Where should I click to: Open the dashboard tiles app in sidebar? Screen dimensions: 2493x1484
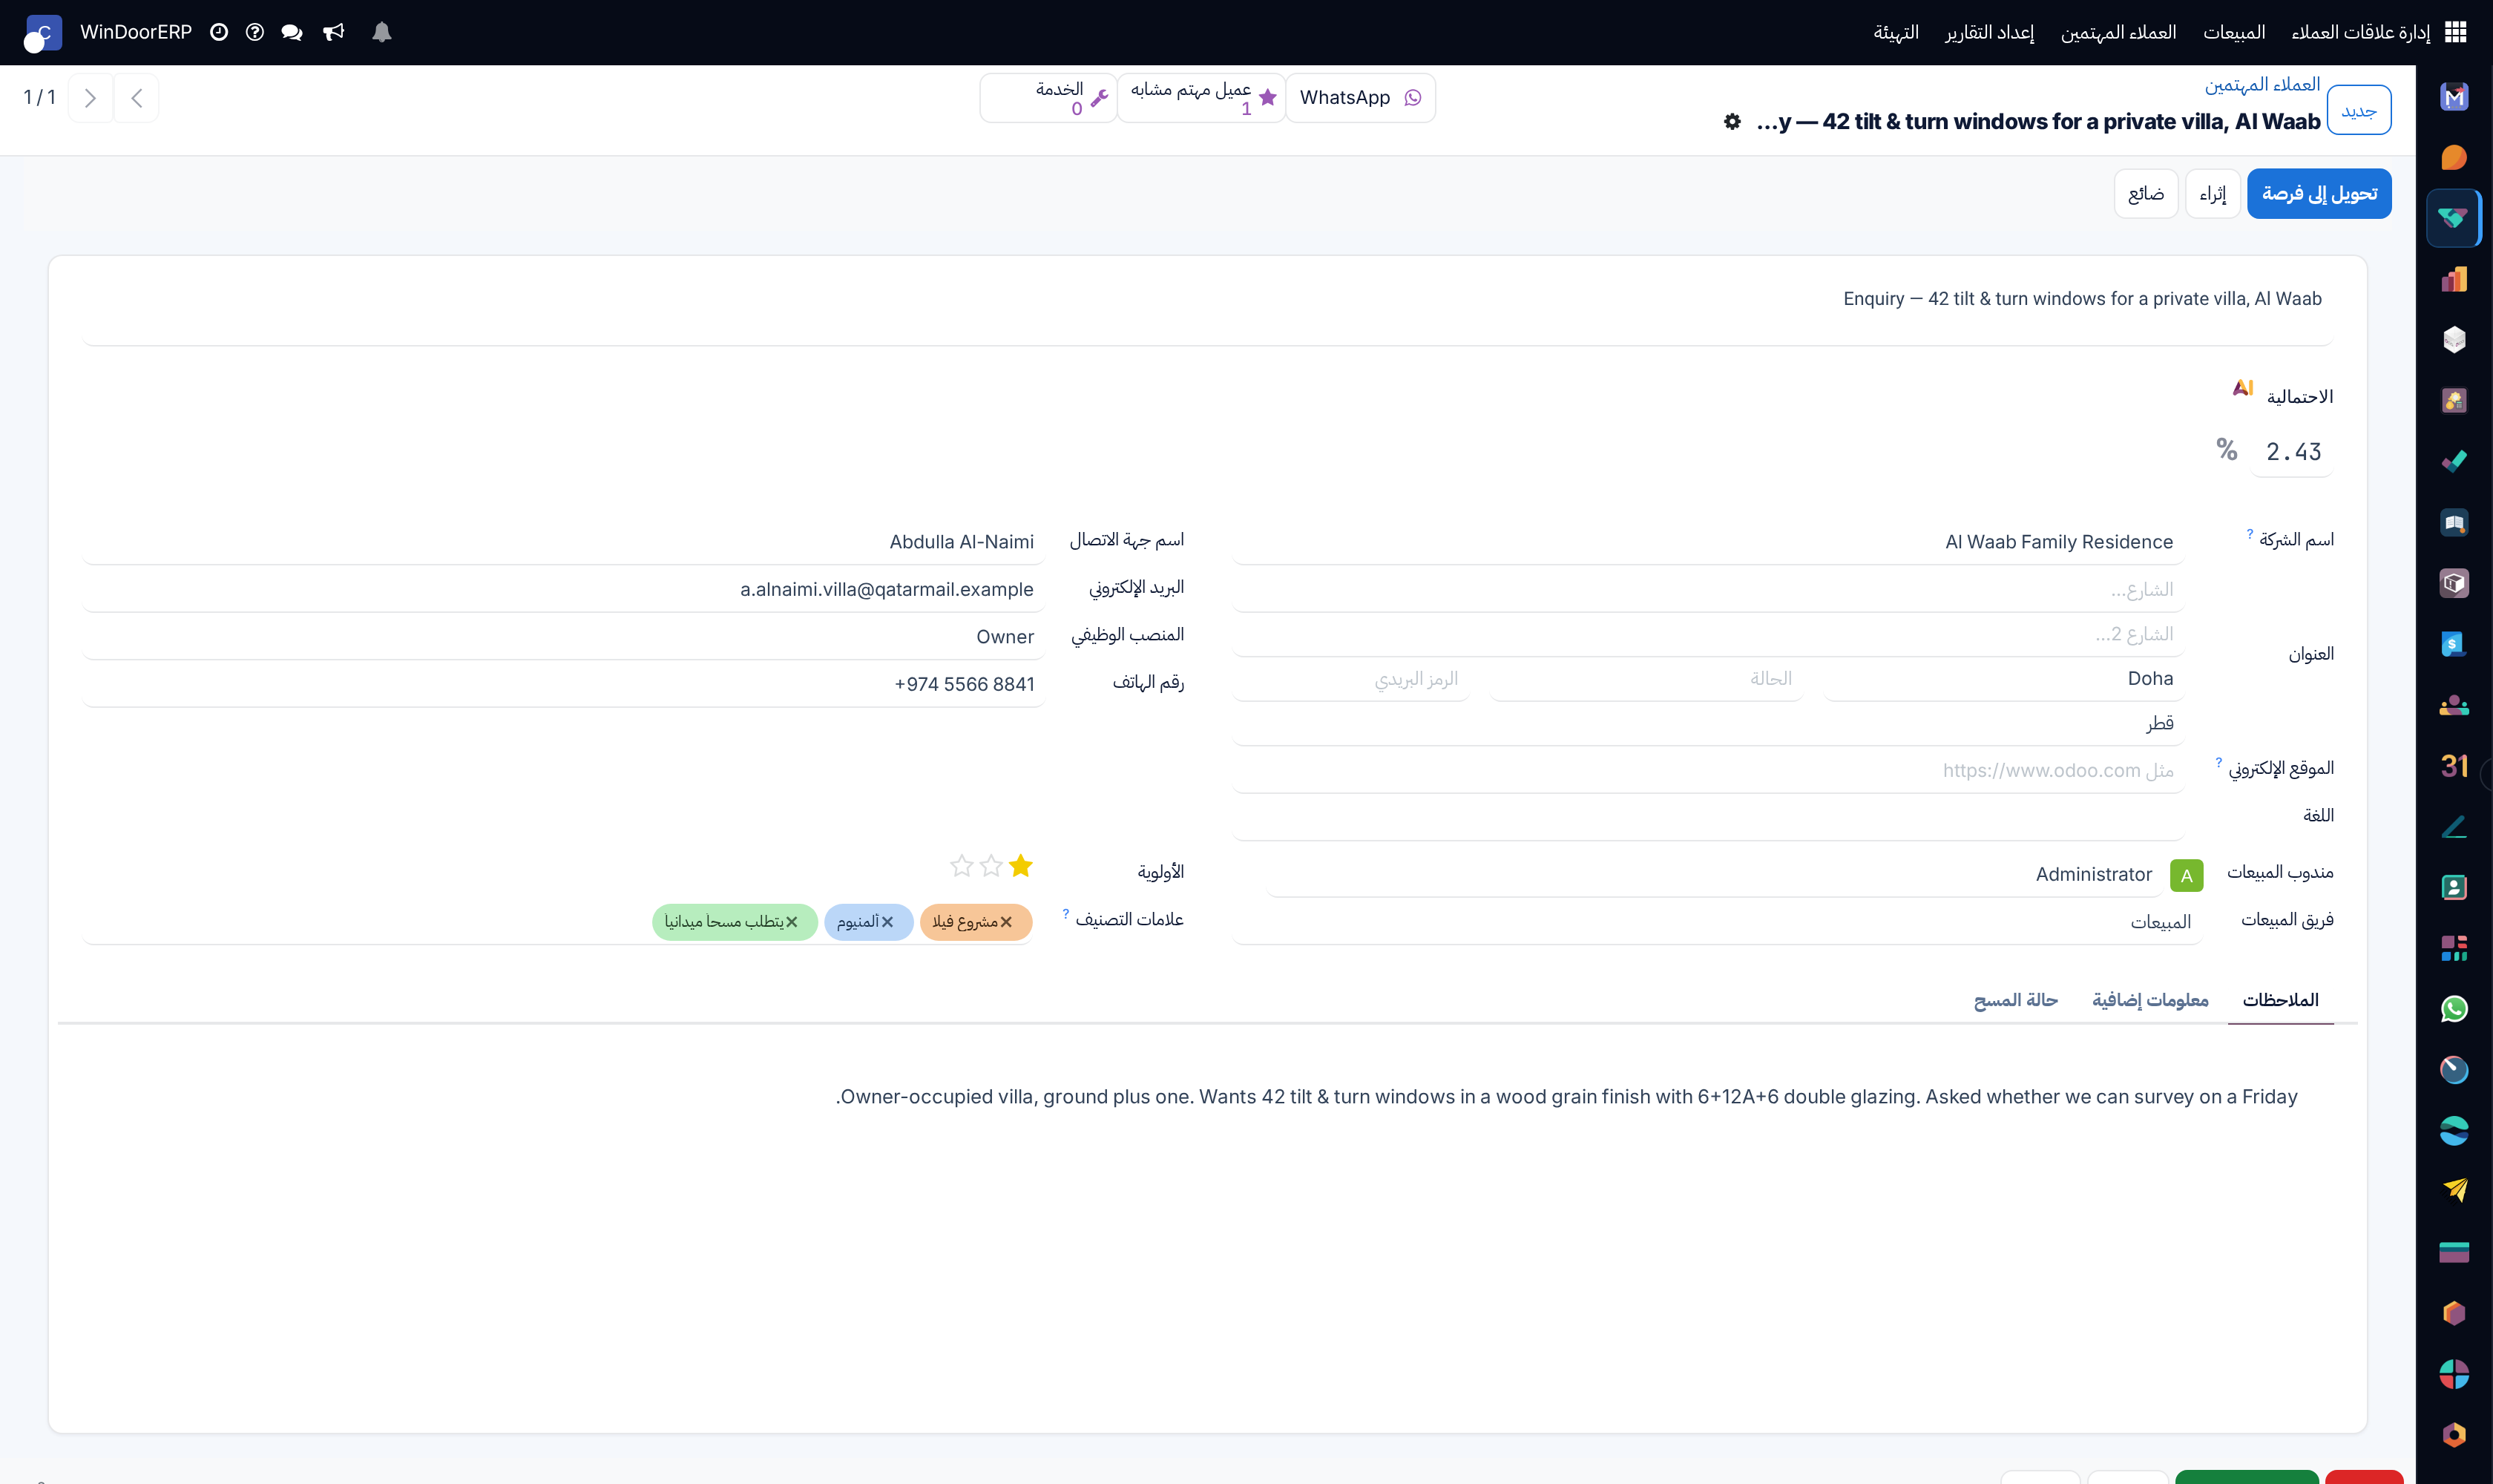coord(2453,948)
